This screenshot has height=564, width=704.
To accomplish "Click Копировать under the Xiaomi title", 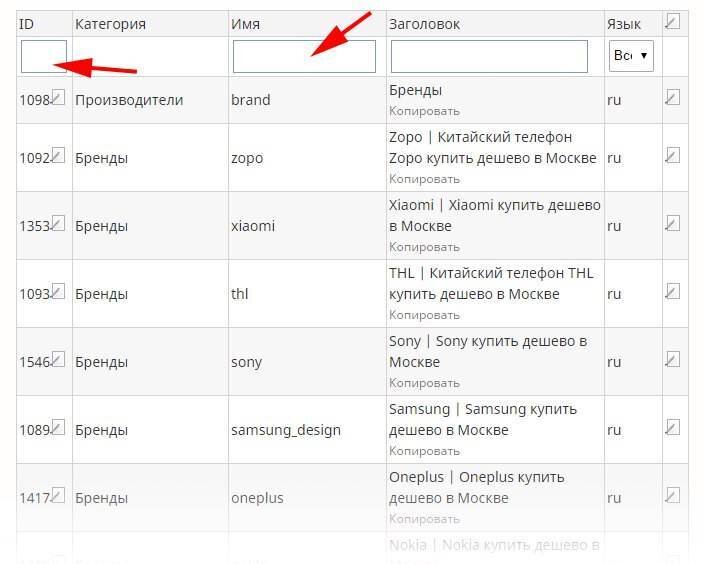I will click(x=424, y=247).
